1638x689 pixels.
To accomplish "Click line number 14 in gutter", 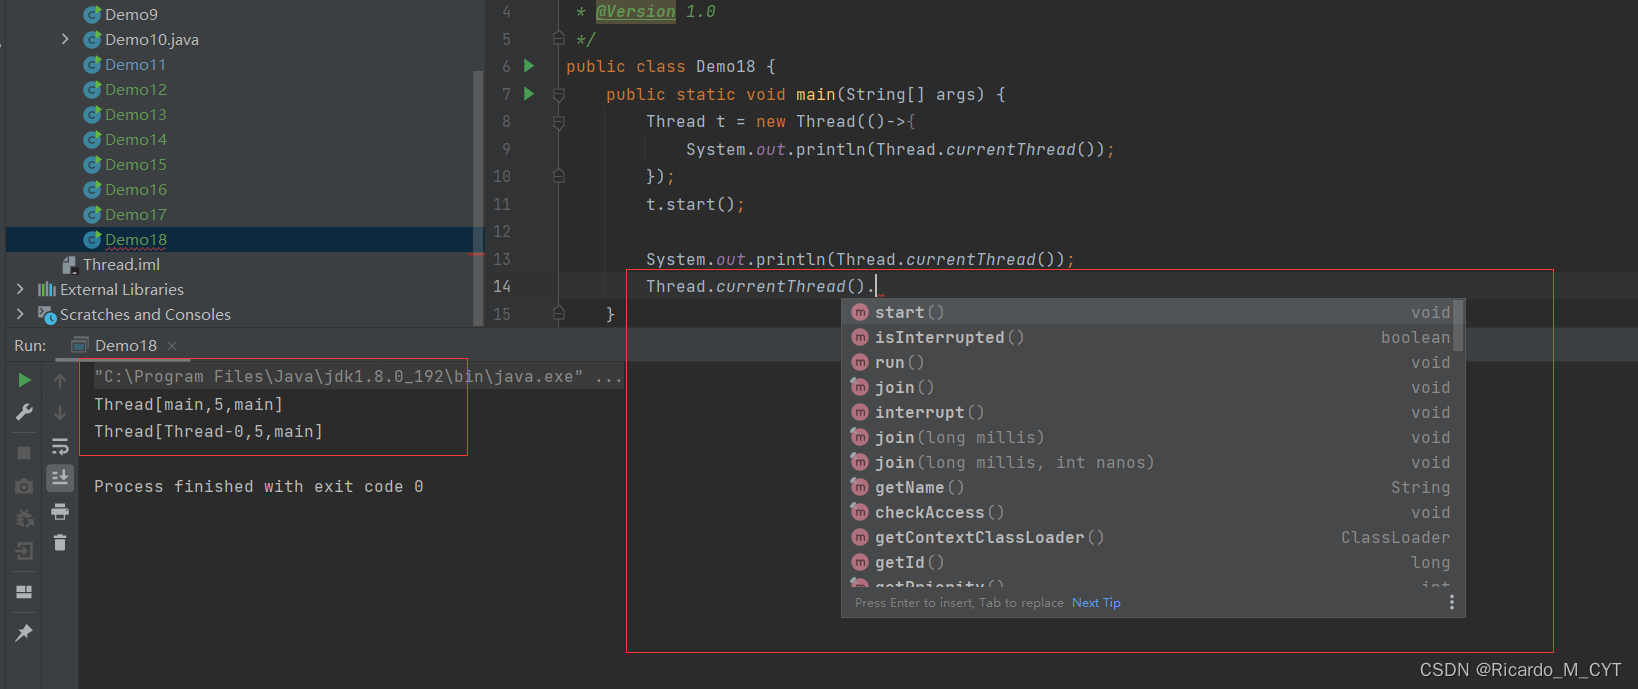I will [502, 286].
